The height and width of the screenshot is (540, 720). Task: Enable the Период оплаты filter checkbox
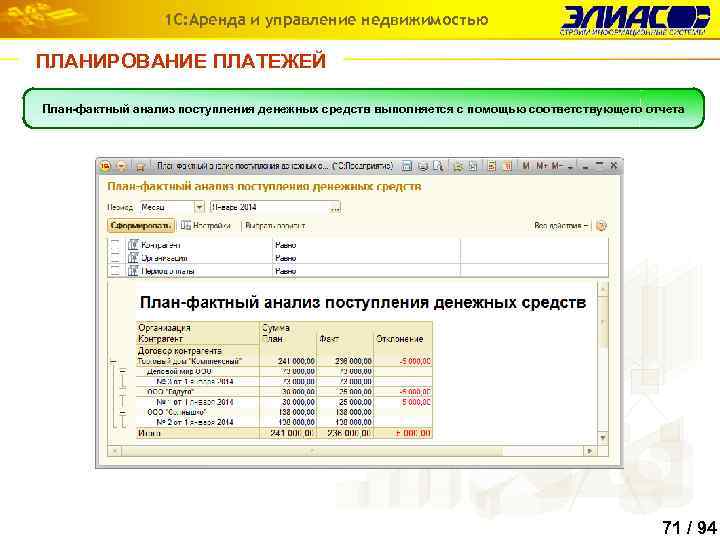115,271
